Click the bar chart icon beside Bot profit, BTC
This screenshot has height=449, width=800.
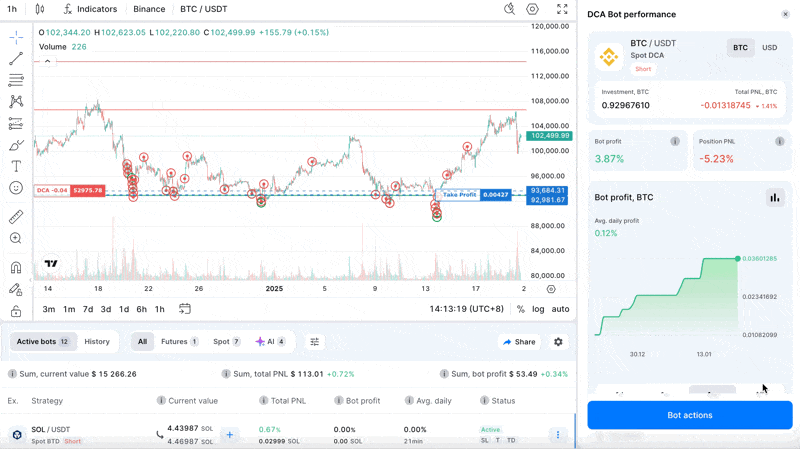pyautogui.click(x=774, y=198)
